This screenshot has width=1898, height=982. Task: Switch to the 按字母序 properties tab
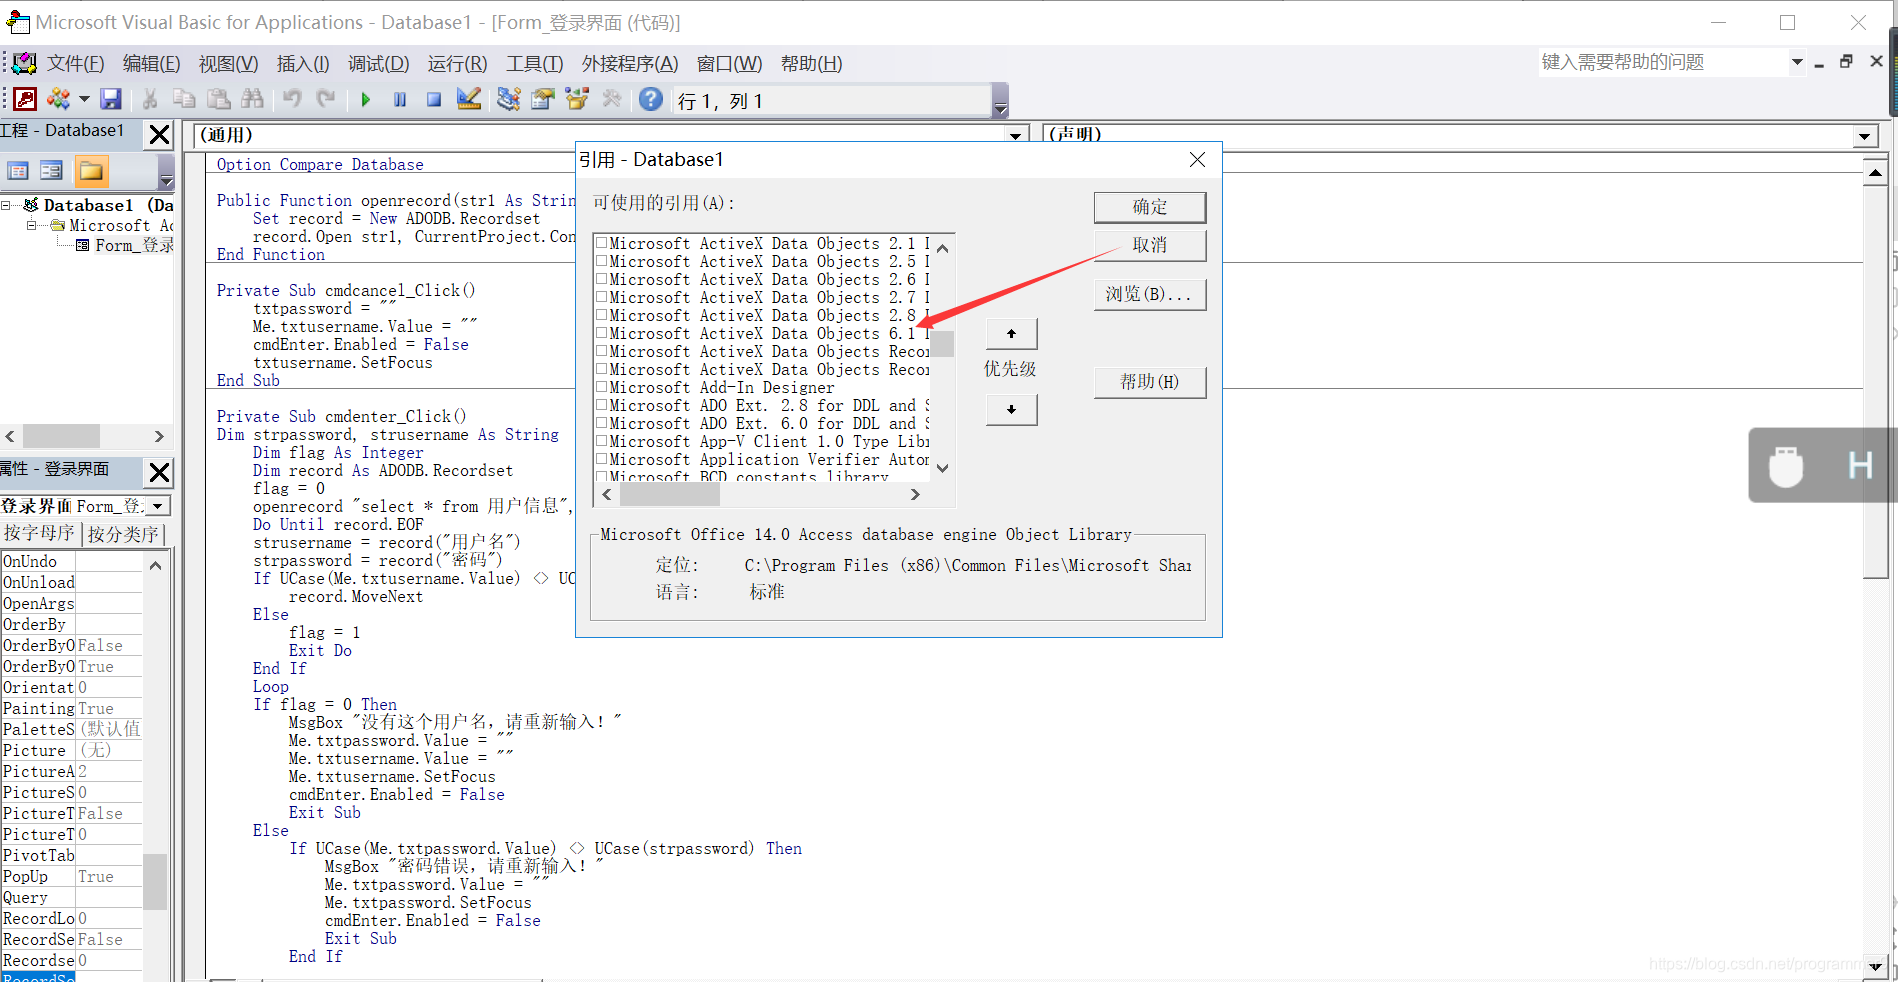click(x=40, y=533)
